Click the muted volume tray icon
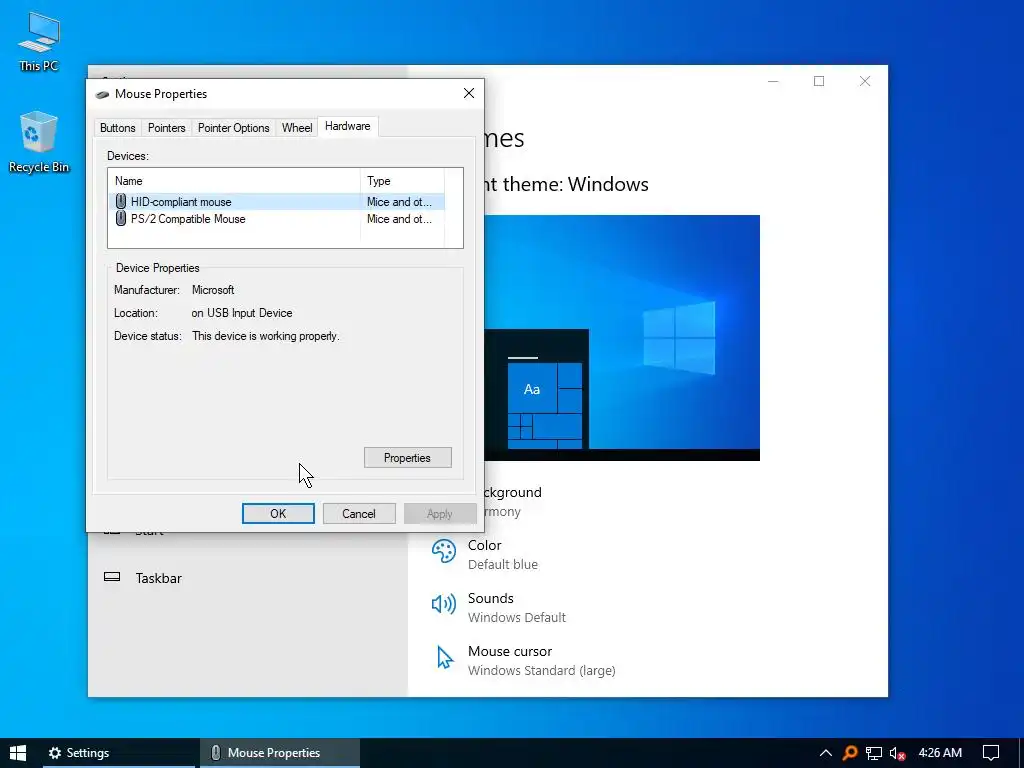1024x768 pixels. (897, 753)
